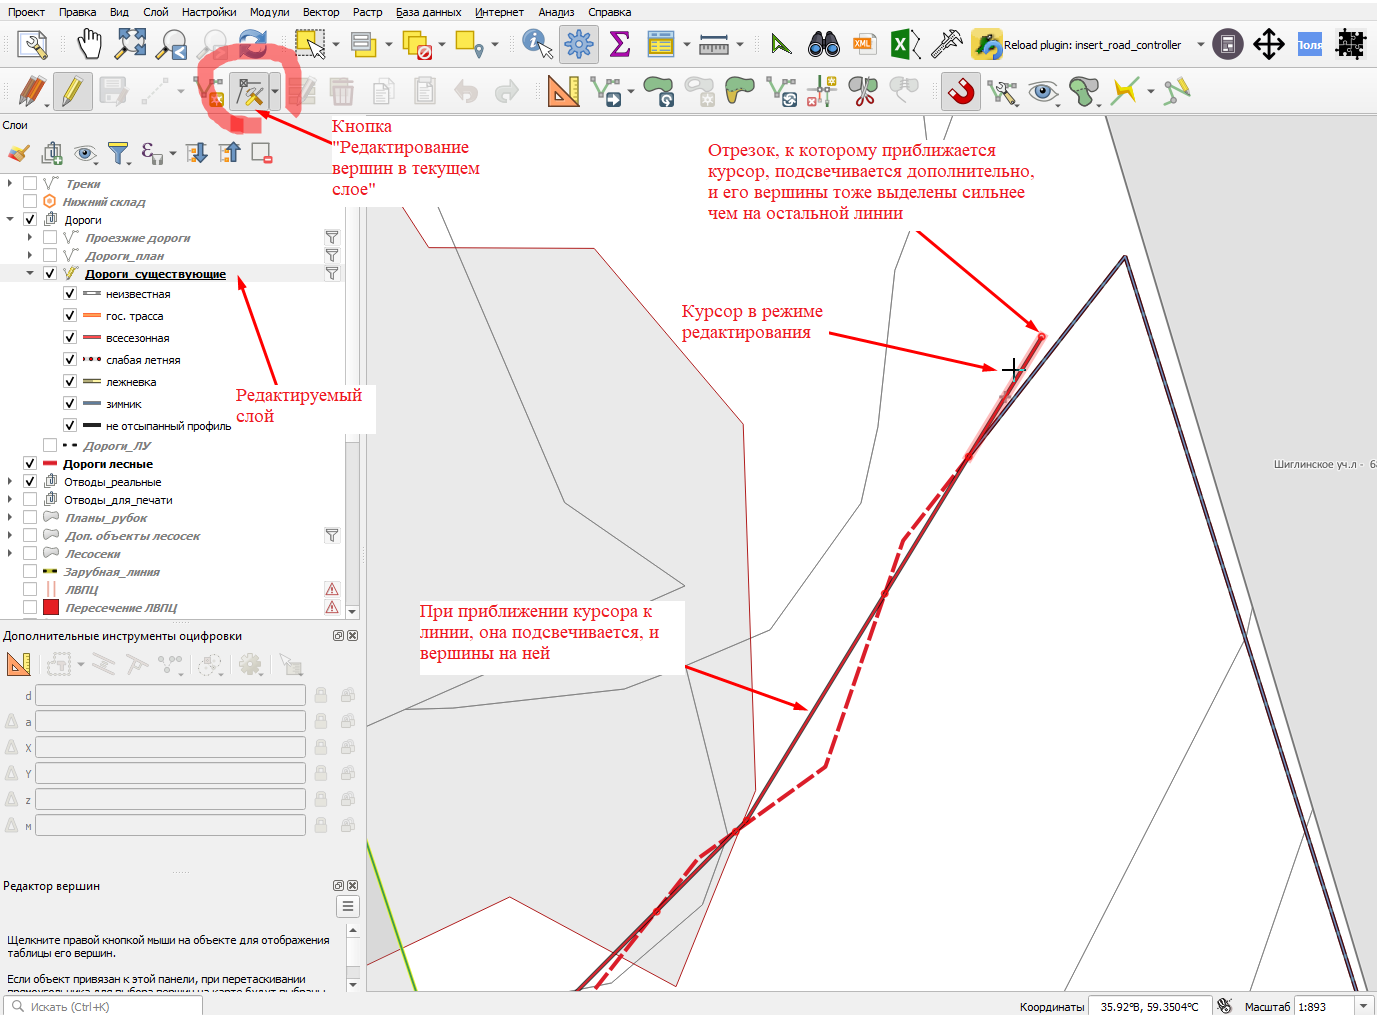The height and width of the screenshot is (1015, 1377).
Task: Expand the Отводы_реальные group
Action: 10,482
